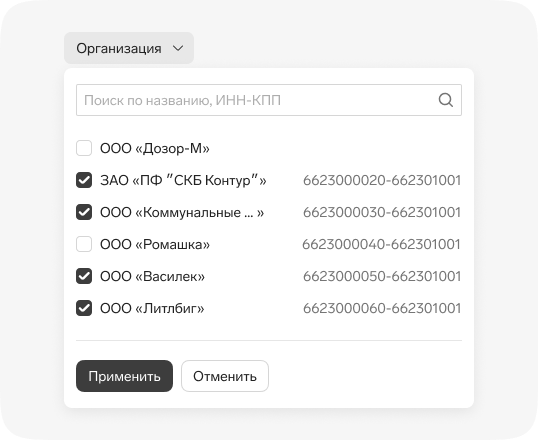538x440 pixels.
Task: Uncheck the ООО «Василек» checkbox
Action: pos(84,276)
